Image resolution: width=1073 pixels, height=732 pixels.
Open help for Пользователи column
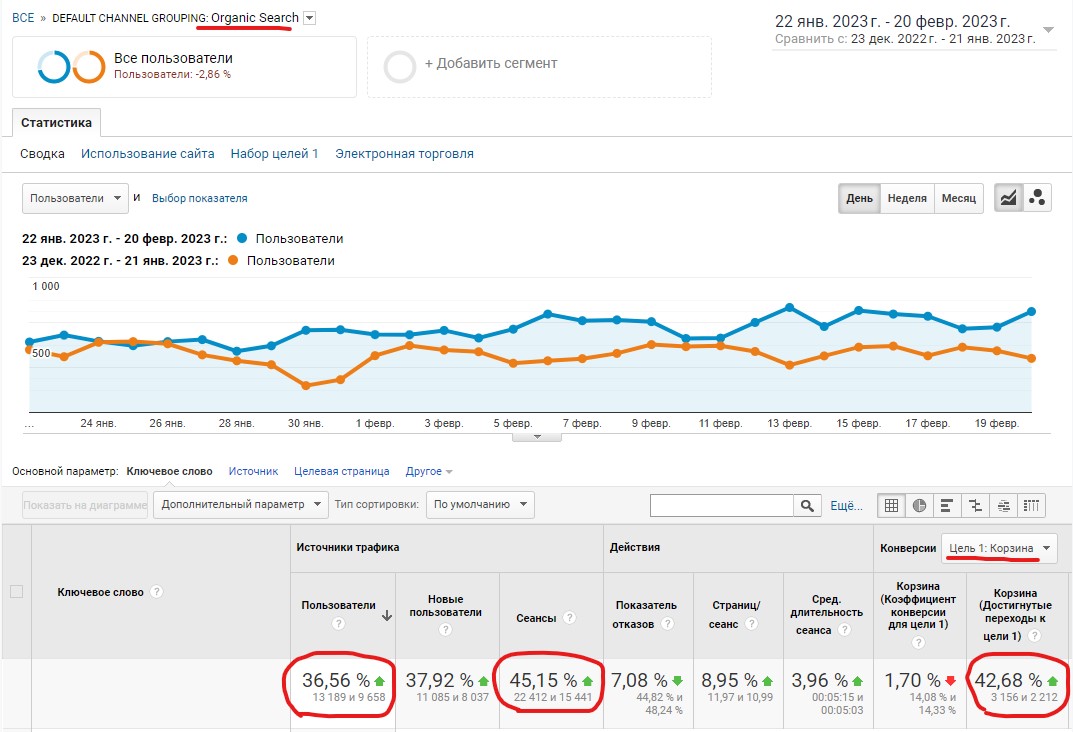pyautogui.click(x=338, y=623)
